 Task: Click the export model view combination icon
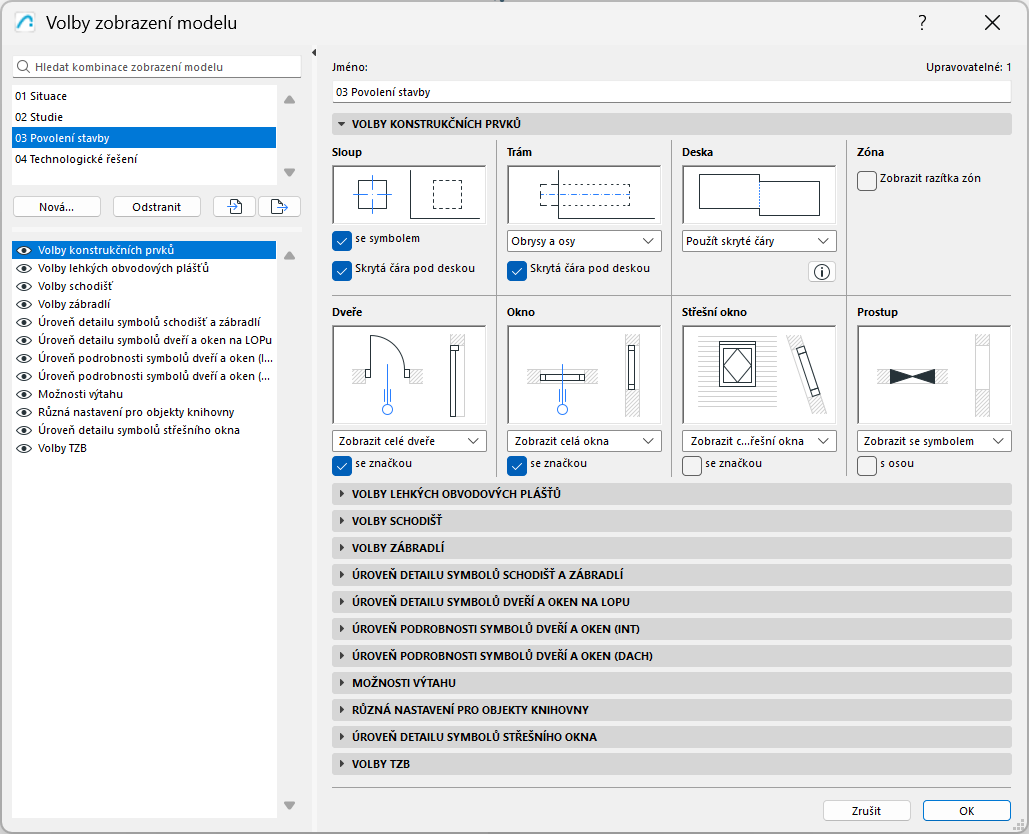click(280, 206)
